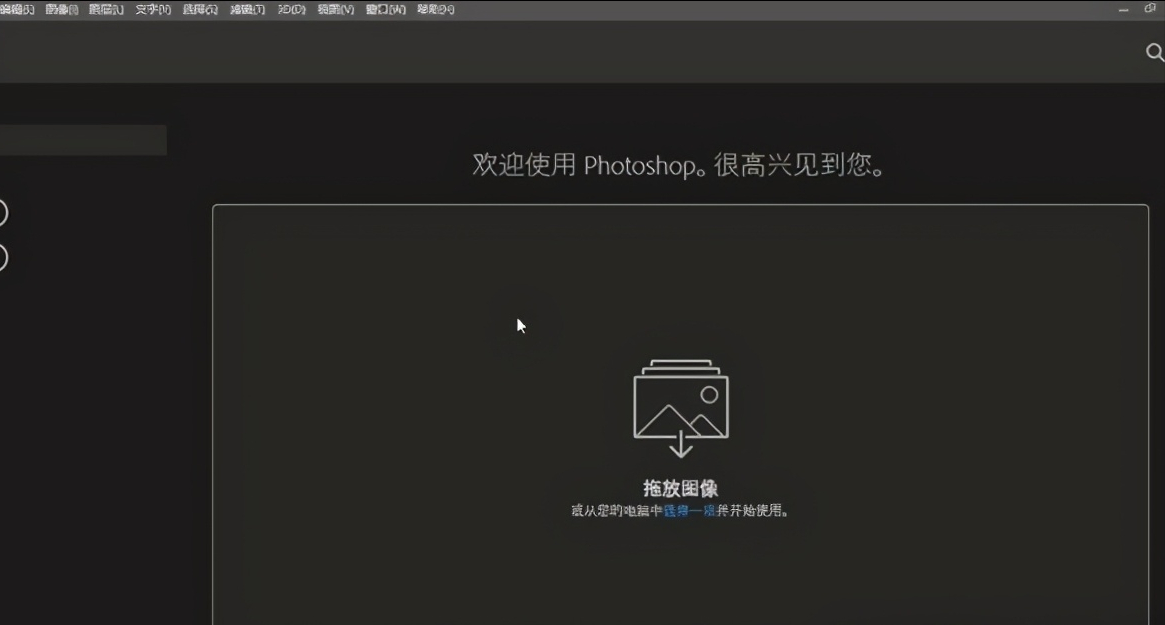Open the 选择 (Select) menu
This screenshot has width=1165, height=625.
pos(198,9)
